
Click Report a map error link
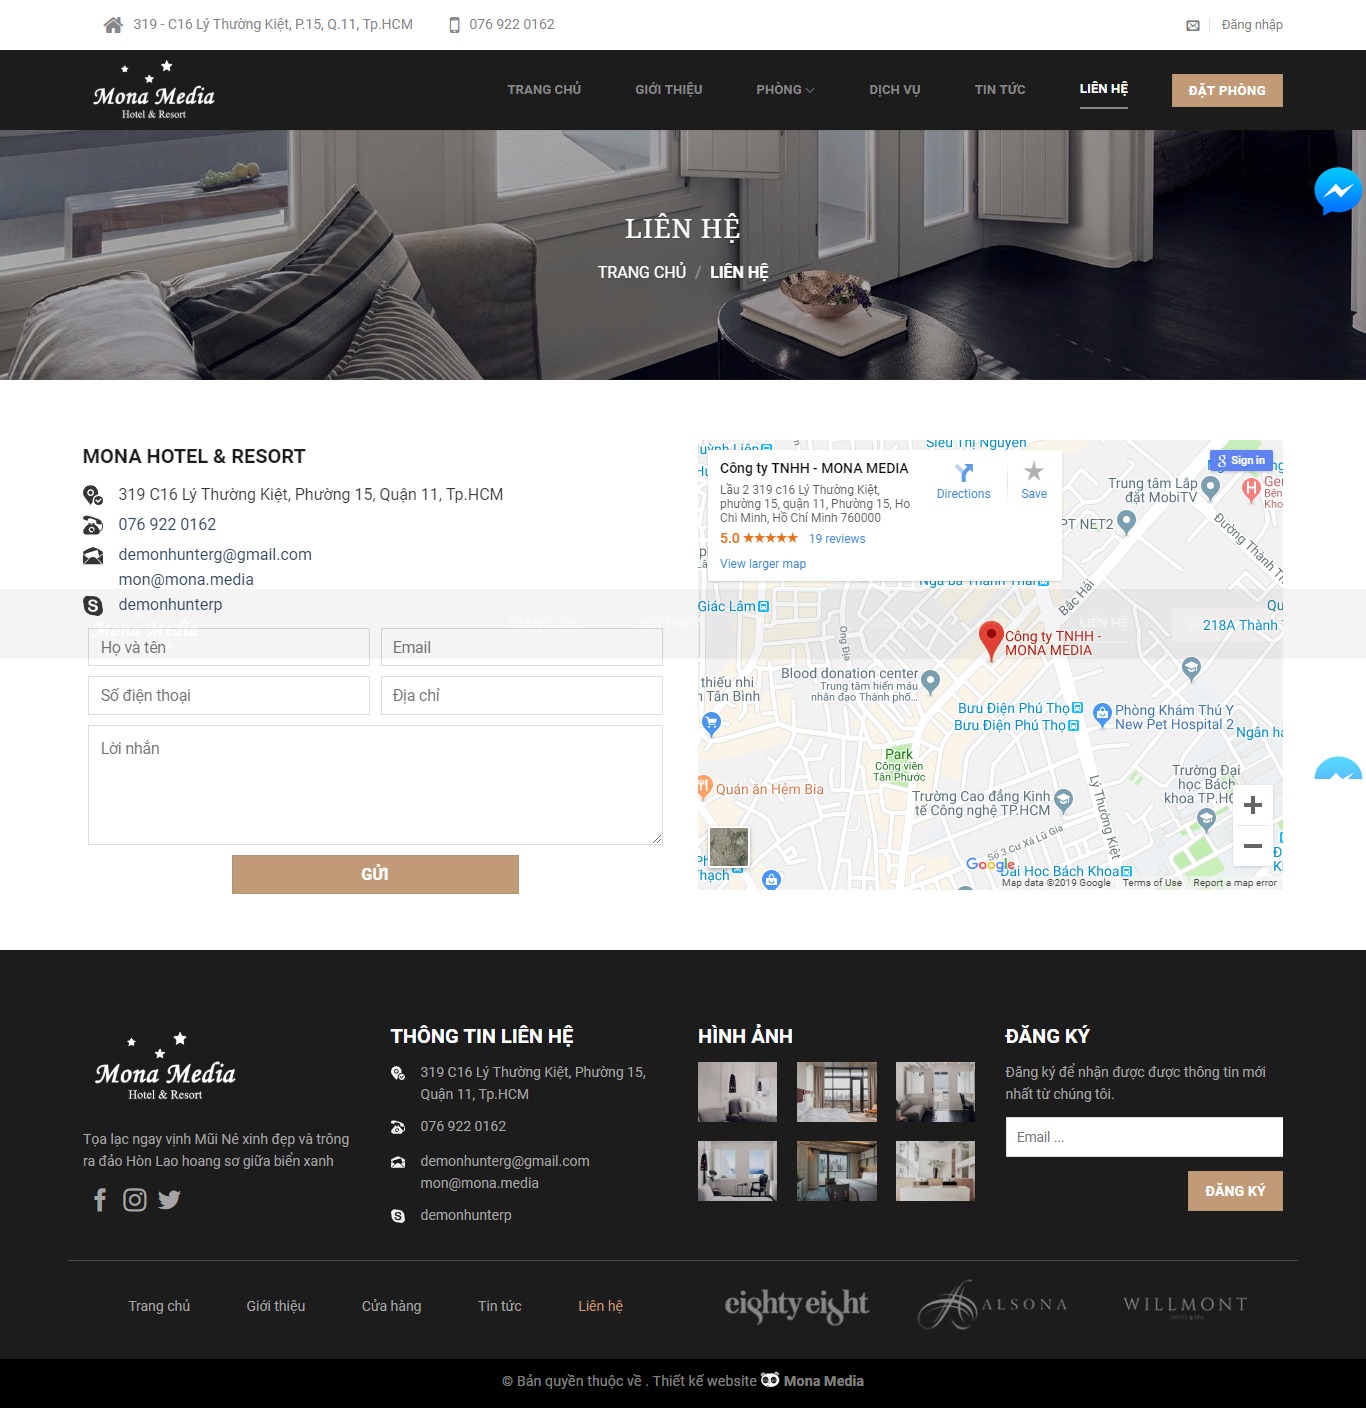[1235, 883]
